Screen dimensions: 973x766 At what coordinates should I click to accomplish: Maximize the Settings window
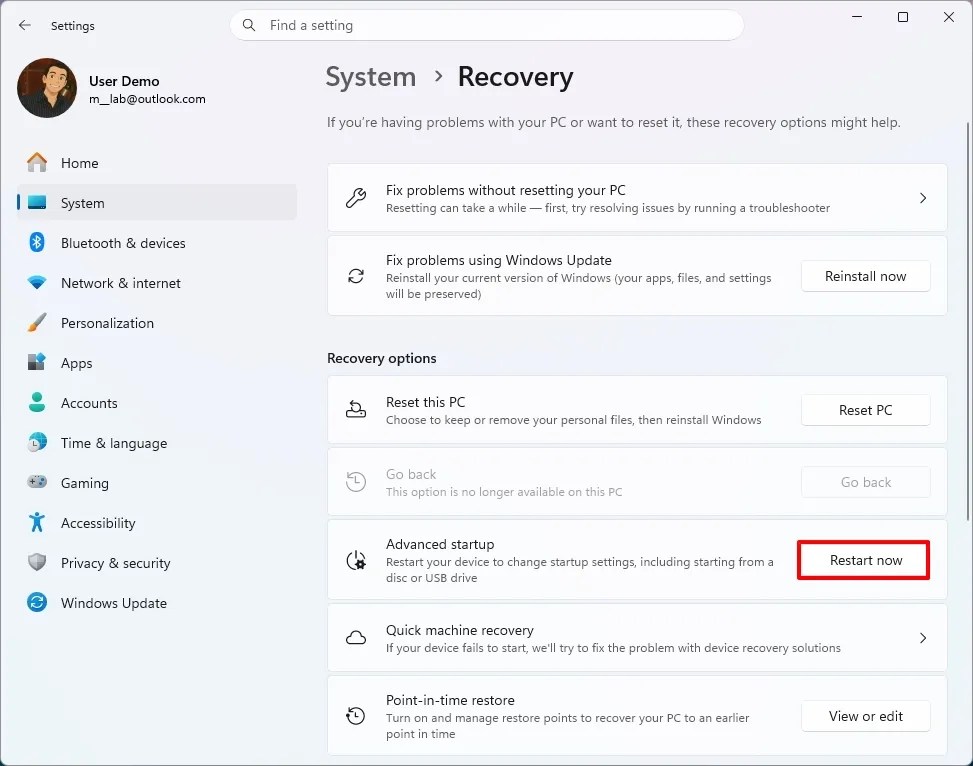[903, 17]
